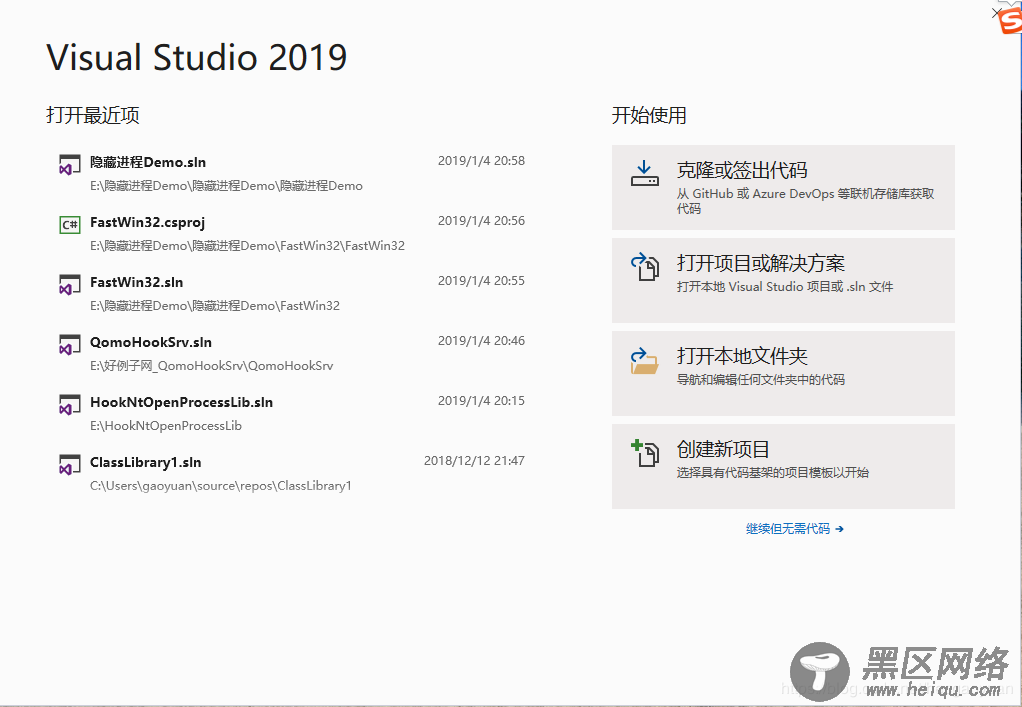
Task: Open recent solution ClassLibrary1.sln
Action: pos(292,473)
